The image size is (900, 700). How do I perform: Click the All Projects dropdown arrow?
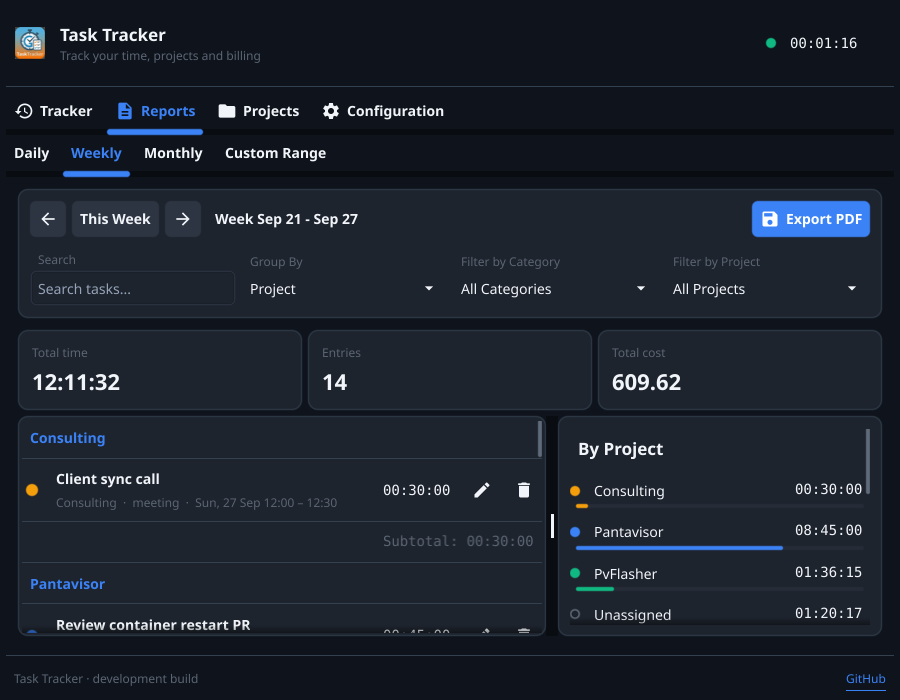click(x=852, y=288)
